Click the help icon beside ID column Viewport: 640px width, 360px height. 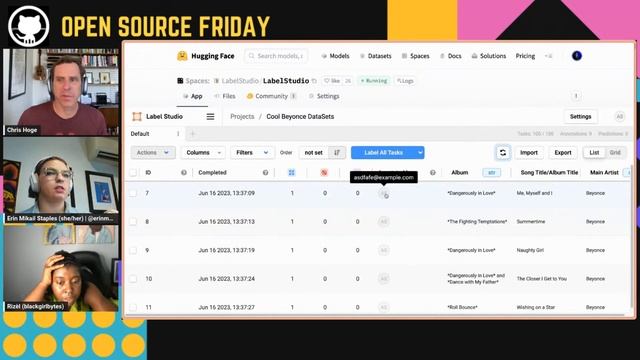184,173
